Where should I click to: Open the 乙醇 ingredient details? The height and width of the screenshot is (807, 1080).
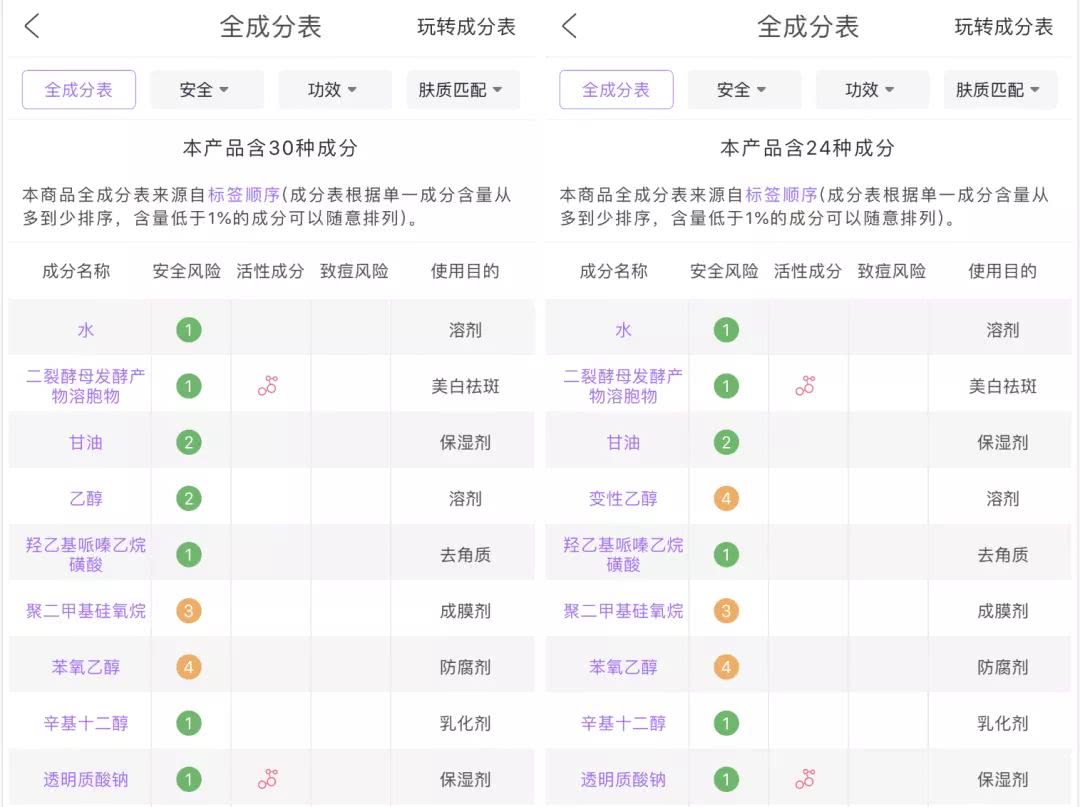click(x=85, y=498)
